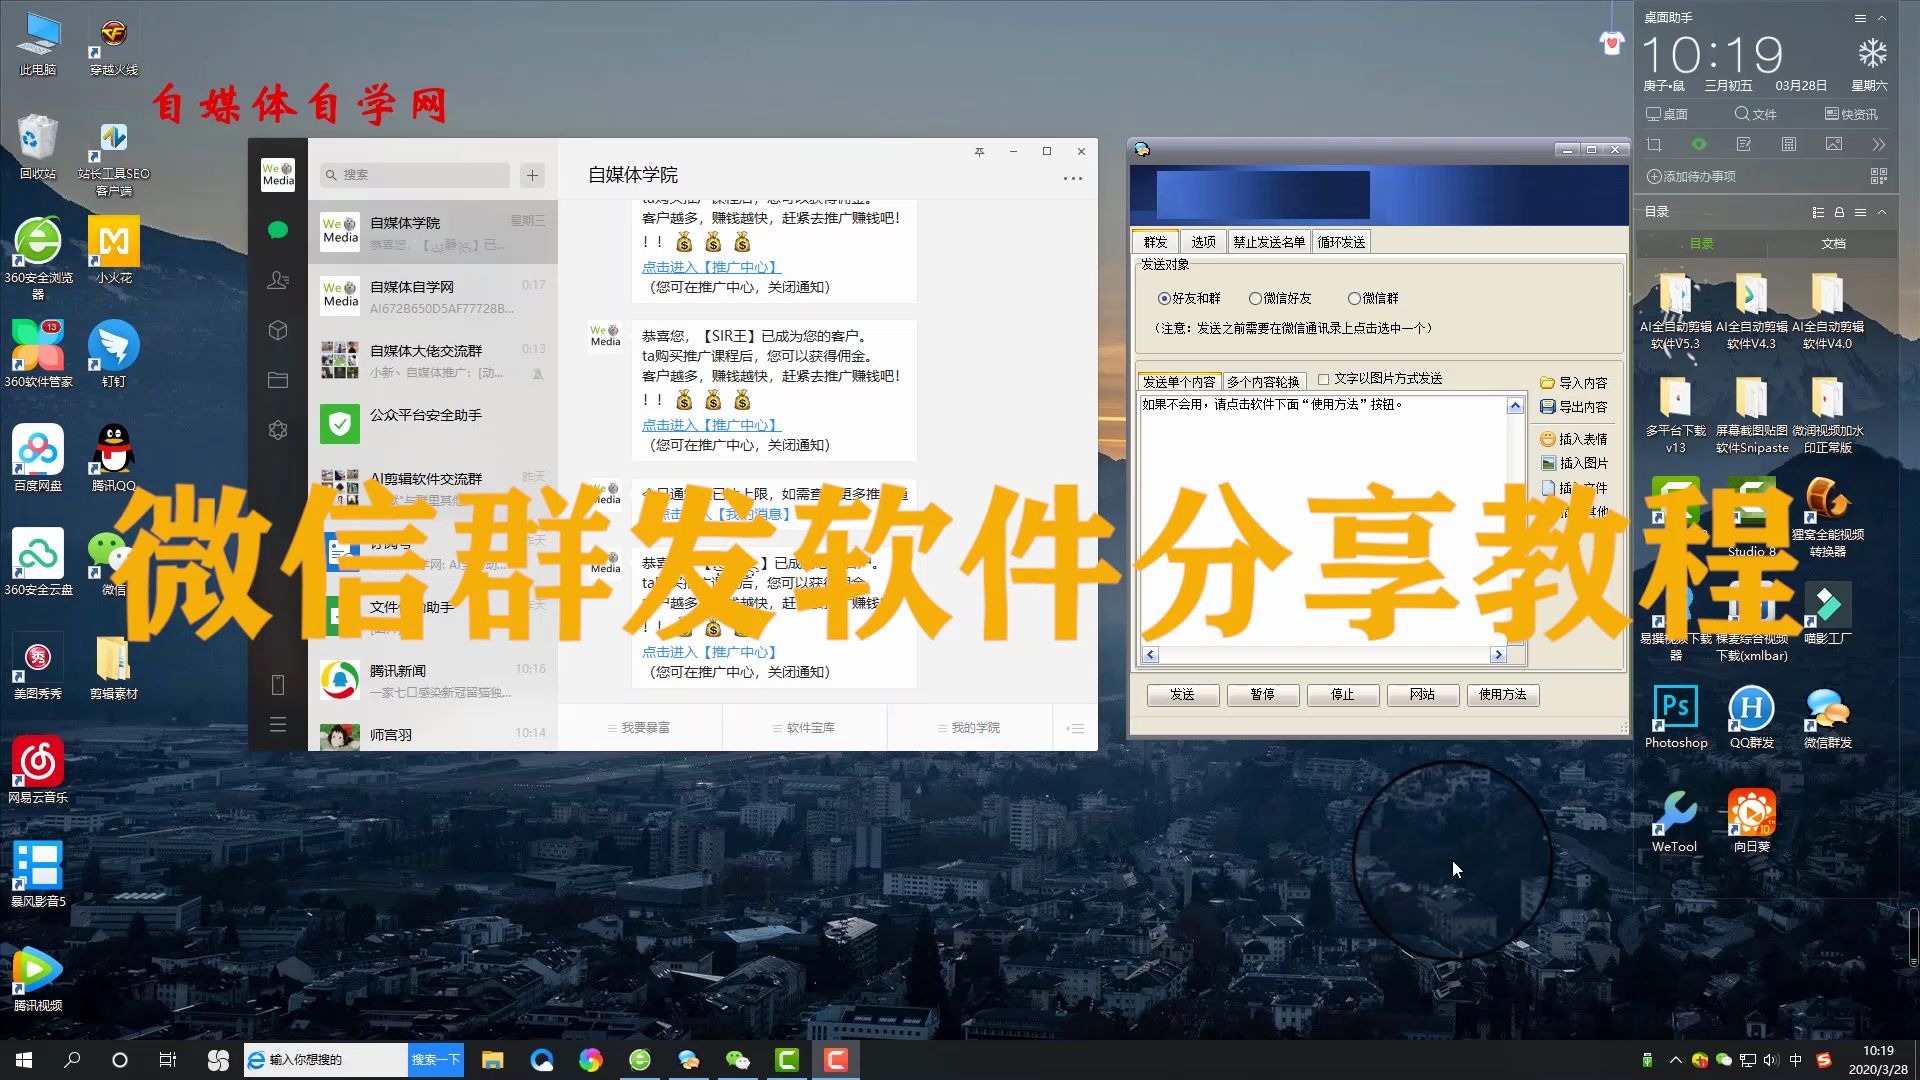Switch to the 多个内容轮换 tab
Image resolution: width=1920 pixels, height=1080 pixels.
pyautogui.click(x=1262, y=380)
